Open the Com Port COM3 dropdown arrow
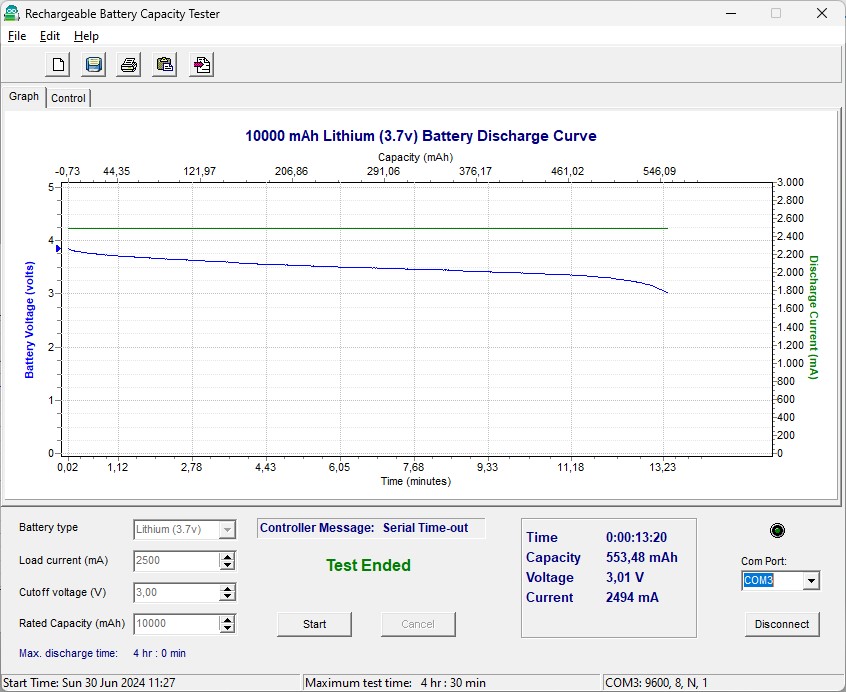Image resolution: width=846 pixels, height=692 pixels. [x=810, y=581]
